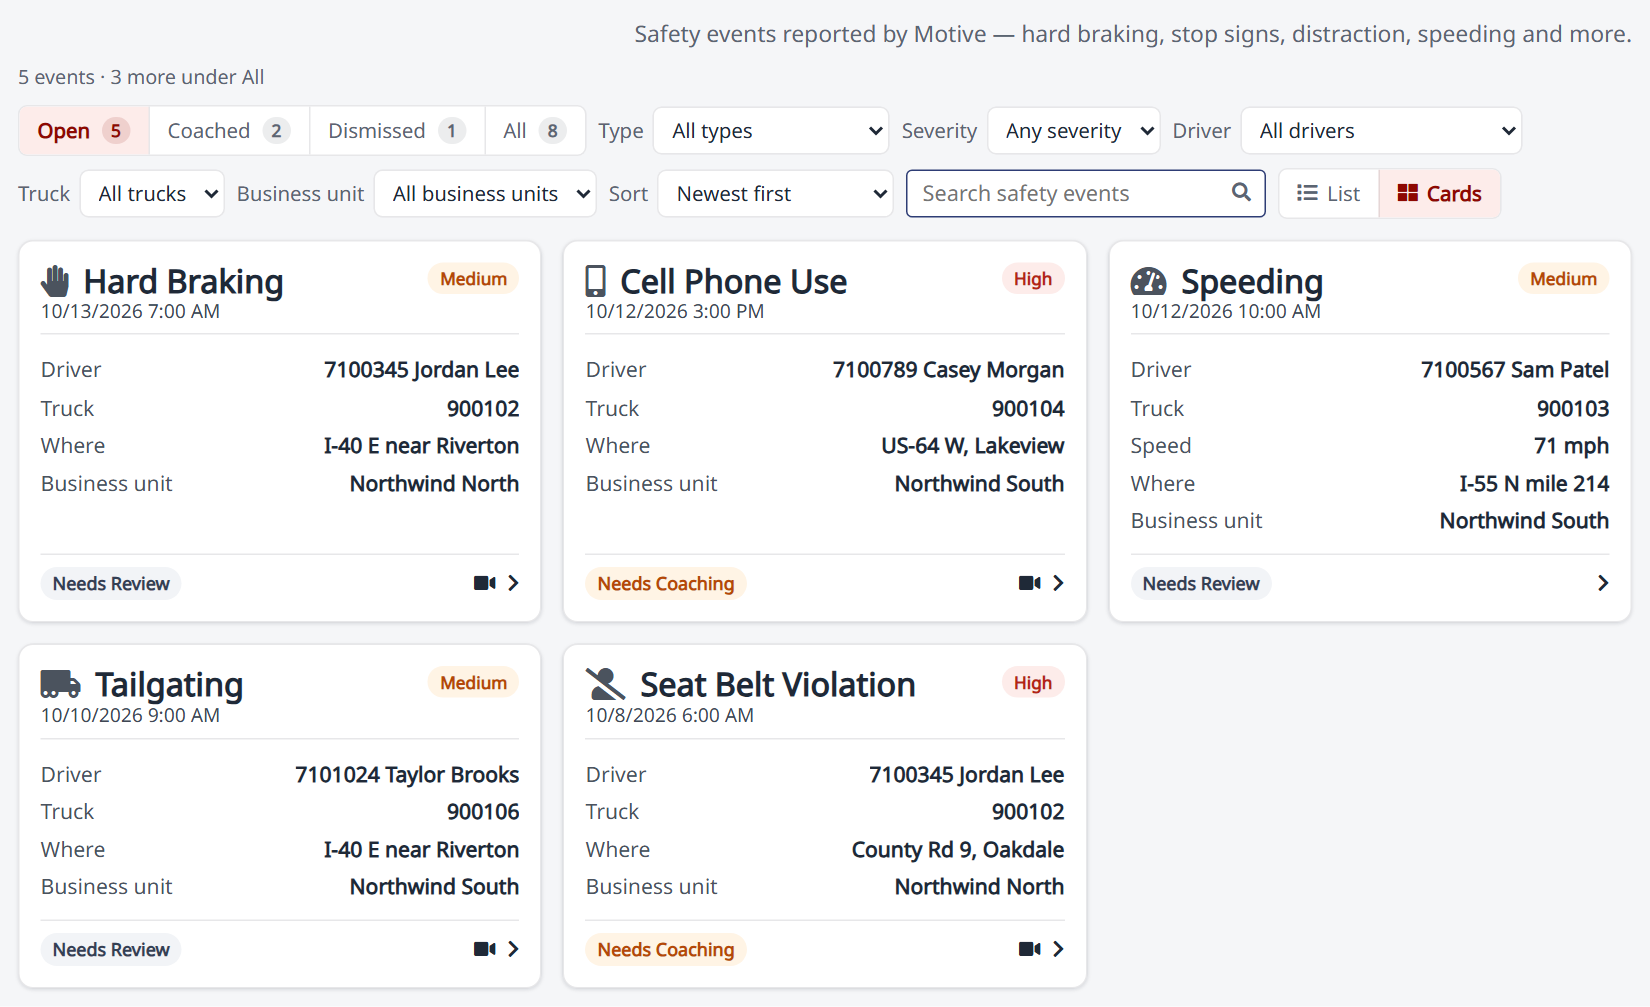The width and height of the screenshot is (1650, 1007).
Task: Click Needs Review badge on Speeding card
Action: (1201, 584)
